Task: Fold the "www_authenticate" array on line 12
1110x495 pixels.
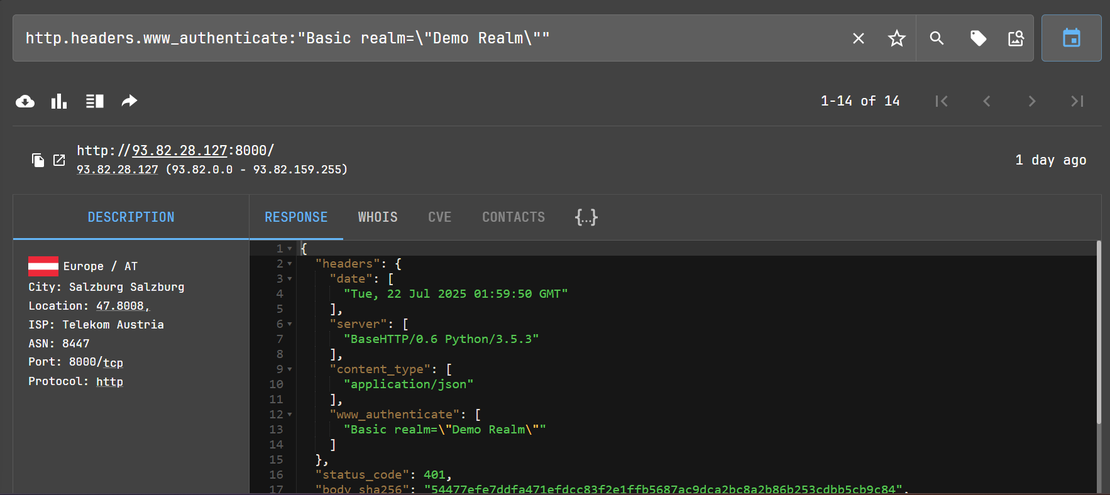Action: (x=290, y=414)
